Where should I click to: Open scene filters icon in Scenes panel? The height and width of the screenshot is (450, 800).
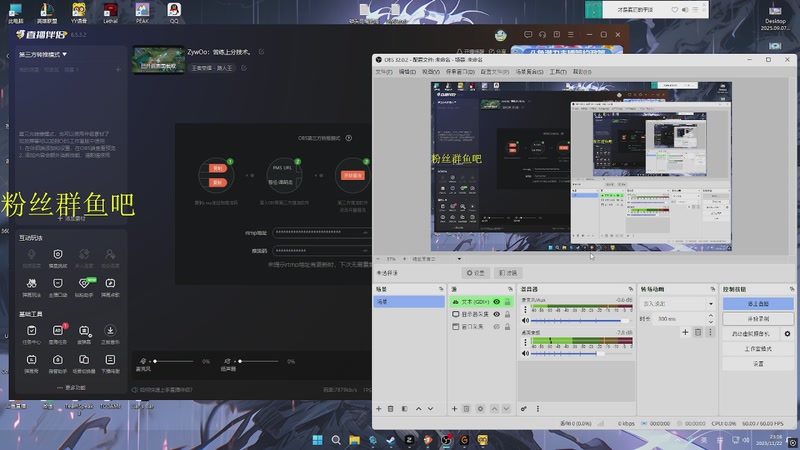[x=405, y=409]
